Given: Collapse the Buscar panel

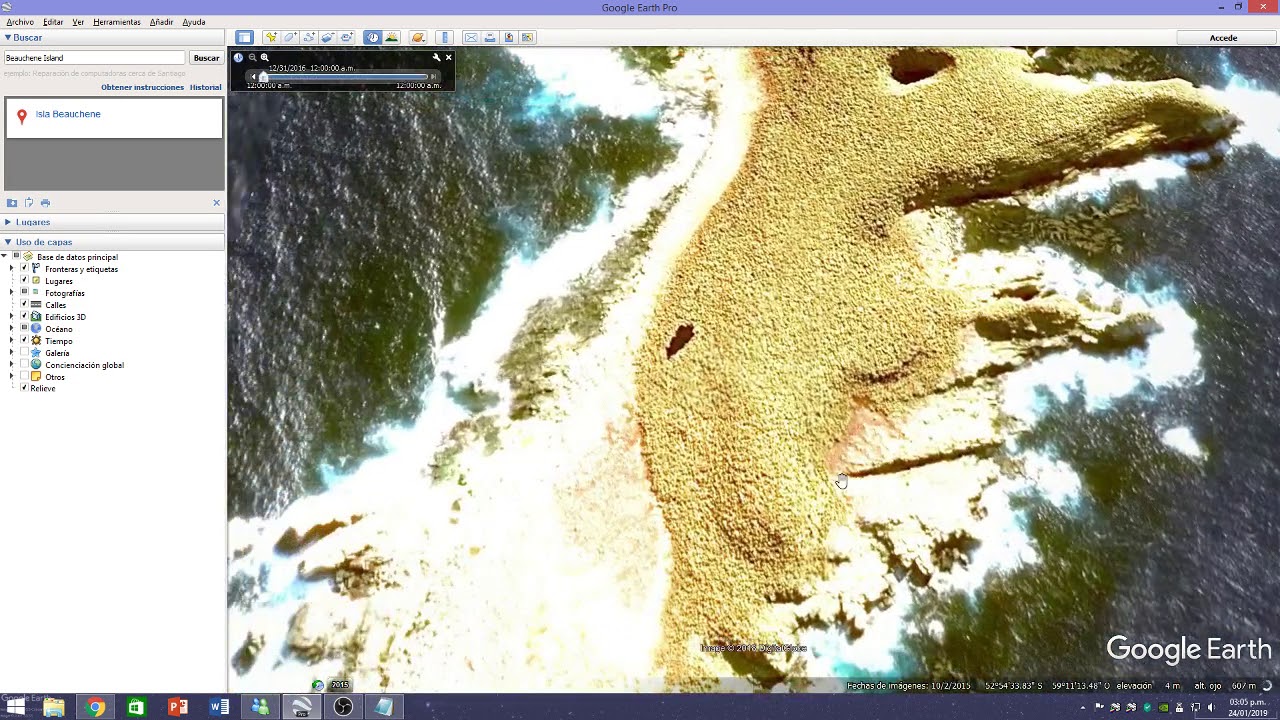Looking at the screenshot, I should click(x=8, y=38).
